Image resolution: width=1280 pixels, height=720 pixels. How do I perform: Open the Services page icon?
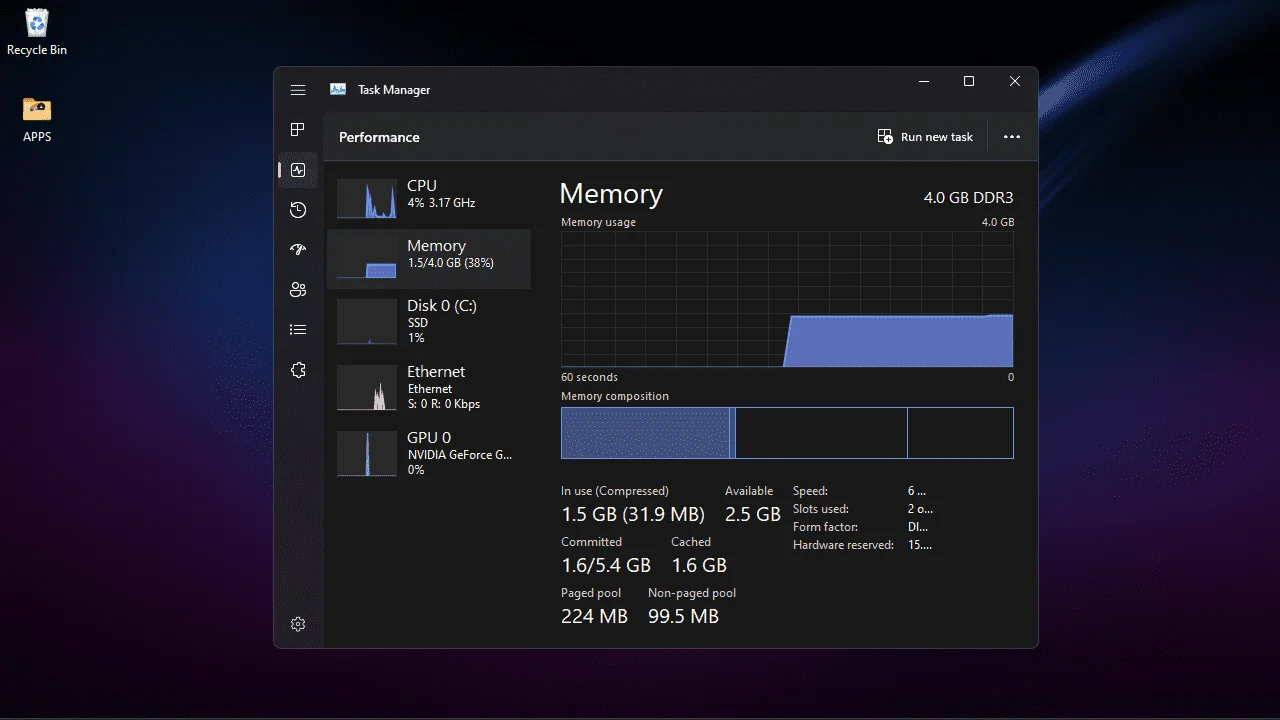pyautogui.click(x=298, y=370)
